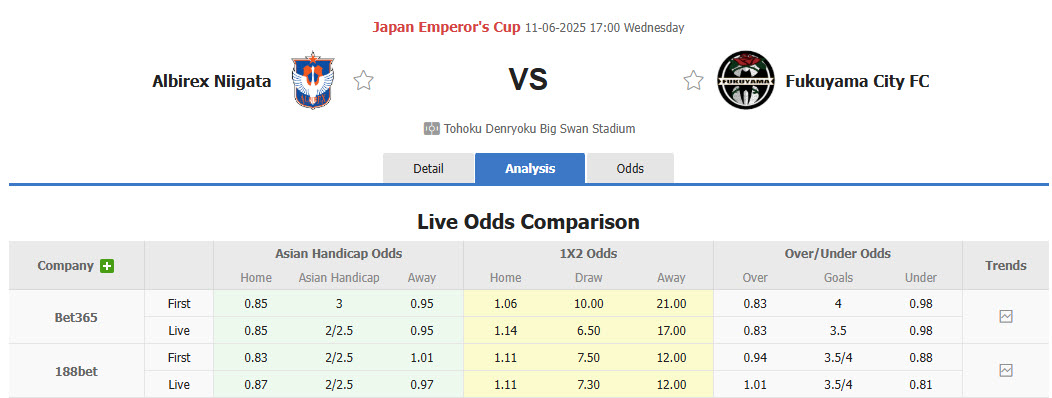Add a company with the green plus icon
The width and height of the screenshot is (1052, 398).
coord(107,266)
